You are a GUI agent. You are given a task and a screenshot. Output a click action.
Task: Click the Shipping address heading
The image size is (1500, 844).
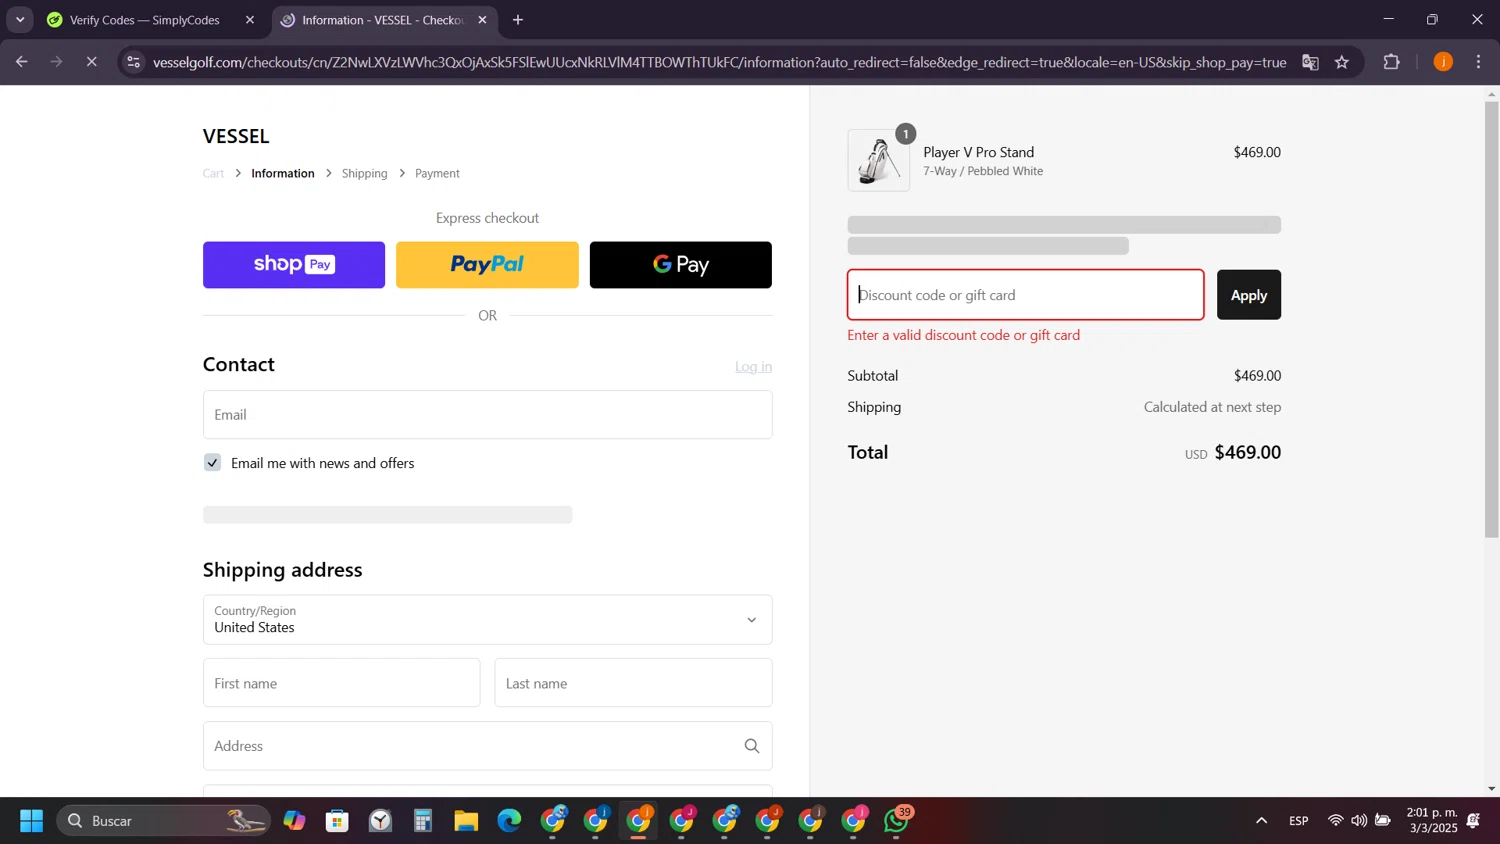point(283,570)
